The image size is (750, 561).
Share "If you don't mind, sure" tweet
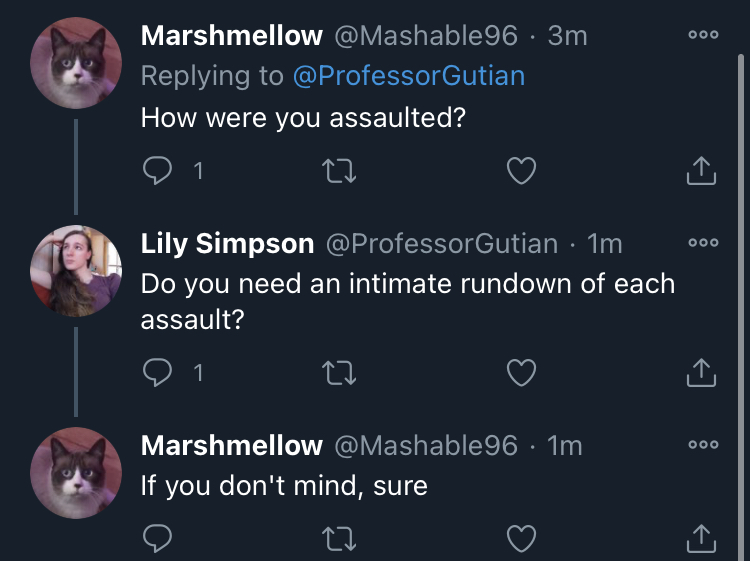click(701, 538)
